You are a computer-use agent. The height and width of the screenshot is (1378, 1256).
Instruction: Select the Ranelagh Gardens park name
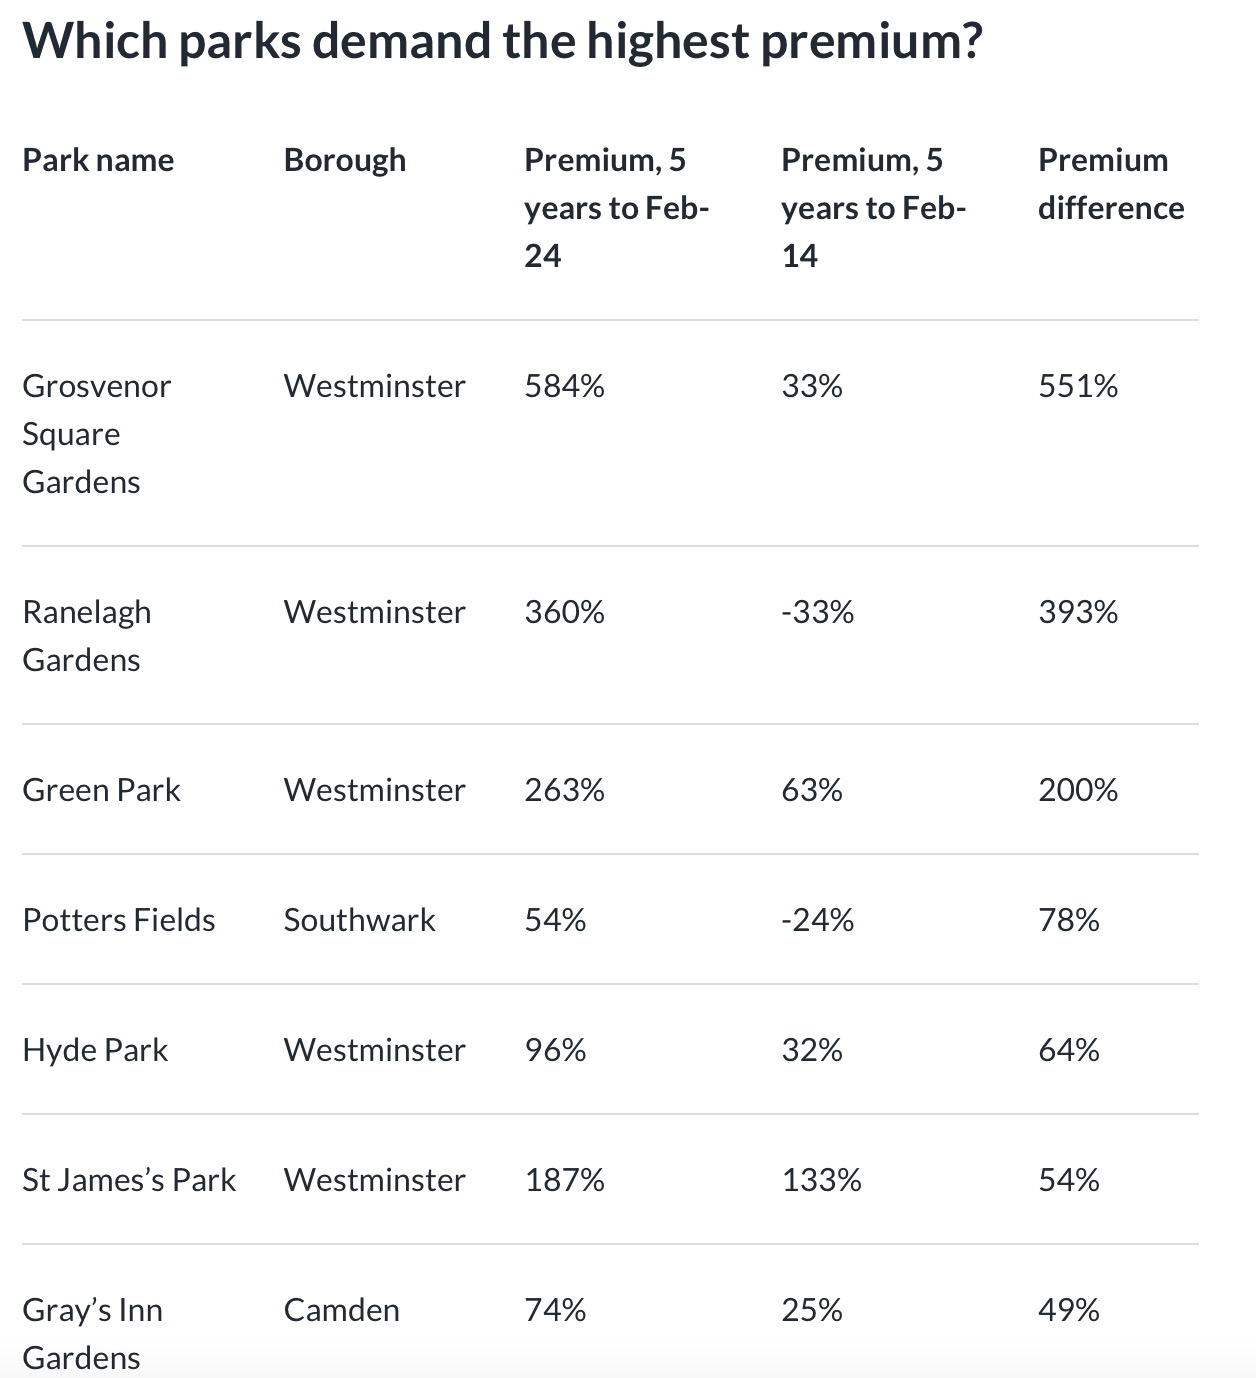click(x=87, y=636)
